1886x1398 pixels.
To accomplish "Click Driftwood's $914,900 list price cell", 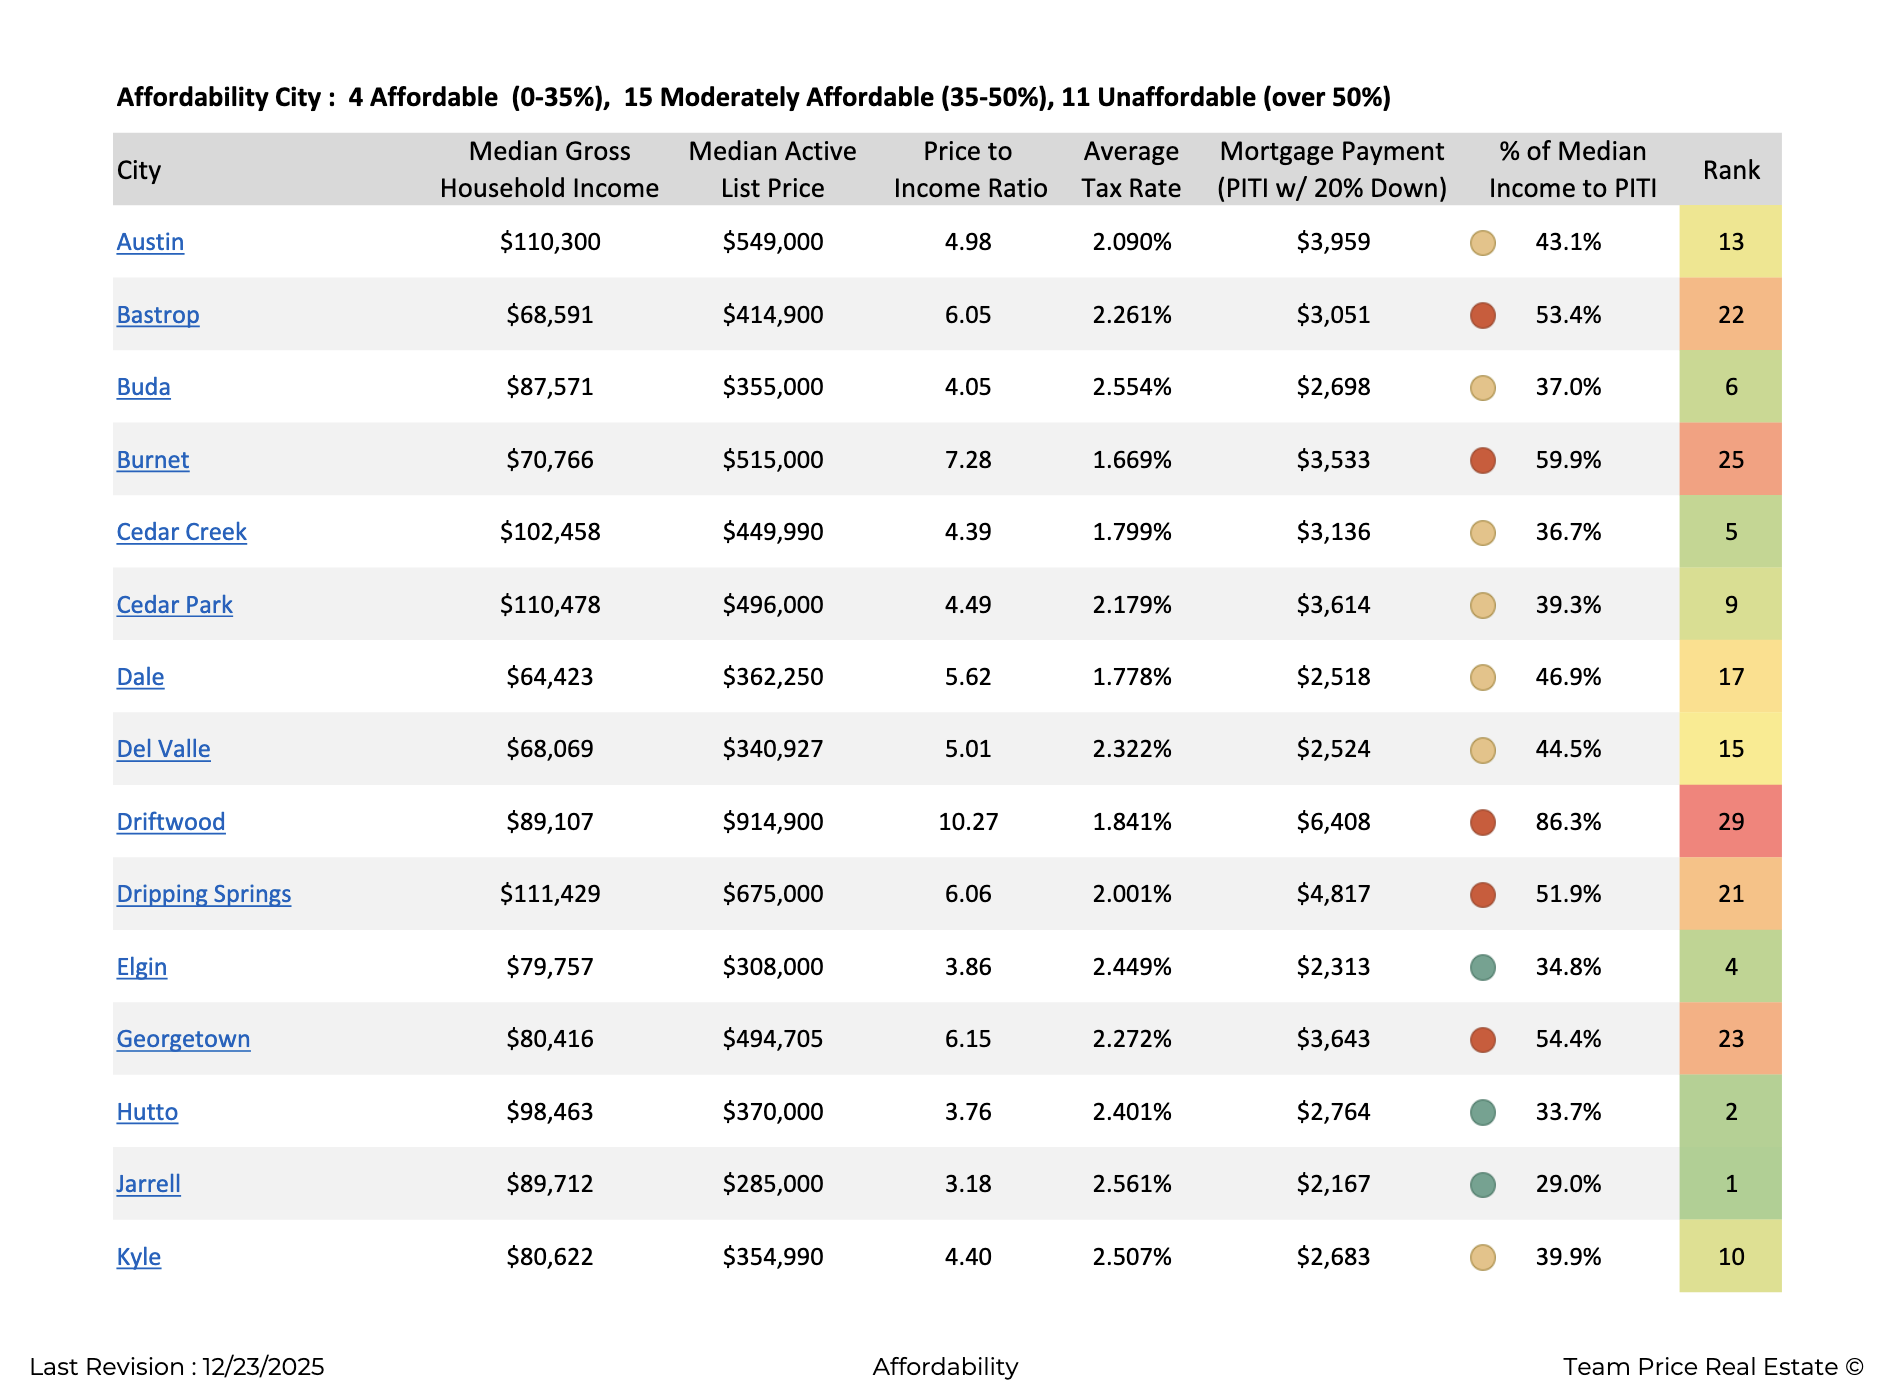I will click(x=772, y=822).
